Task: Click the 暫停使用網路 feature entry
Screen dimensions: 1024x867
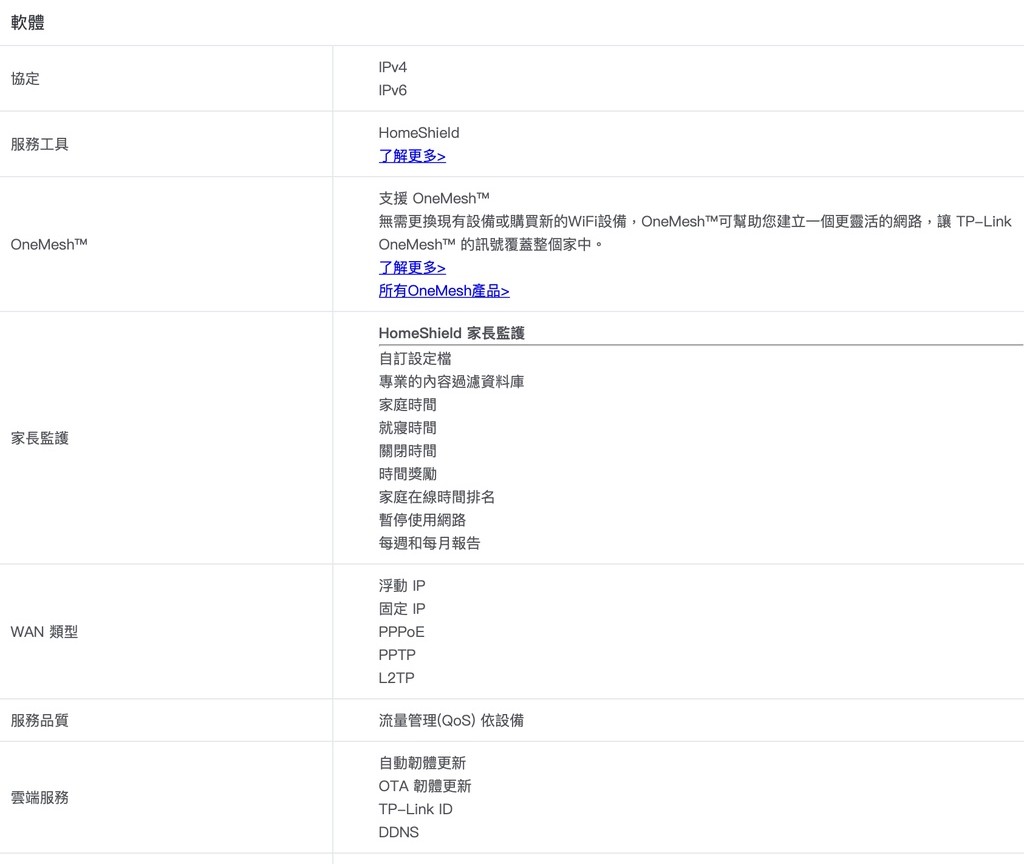Action: click(x=422, y=520)
